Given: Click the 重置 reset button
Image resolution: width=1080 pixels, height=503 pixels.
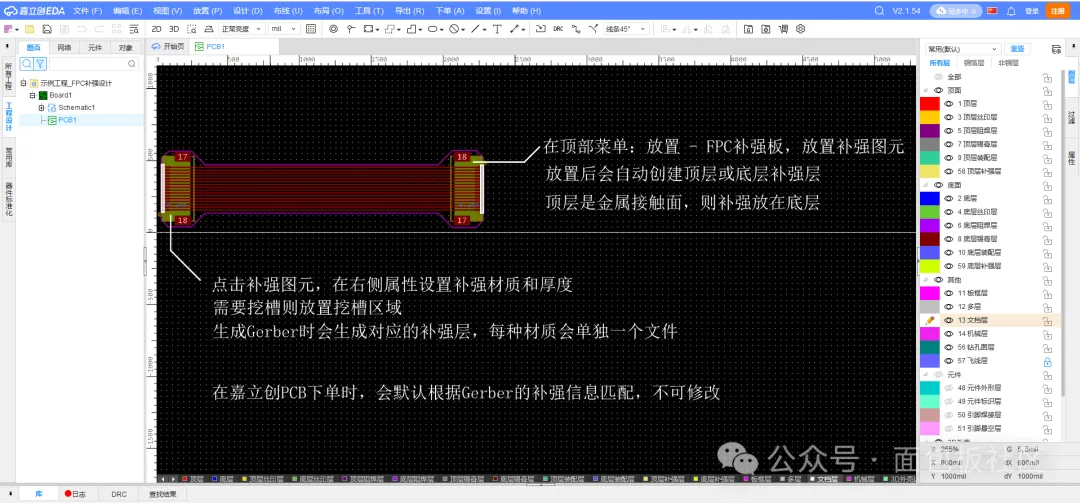Looking at the screenshot, I should 1017,49.
